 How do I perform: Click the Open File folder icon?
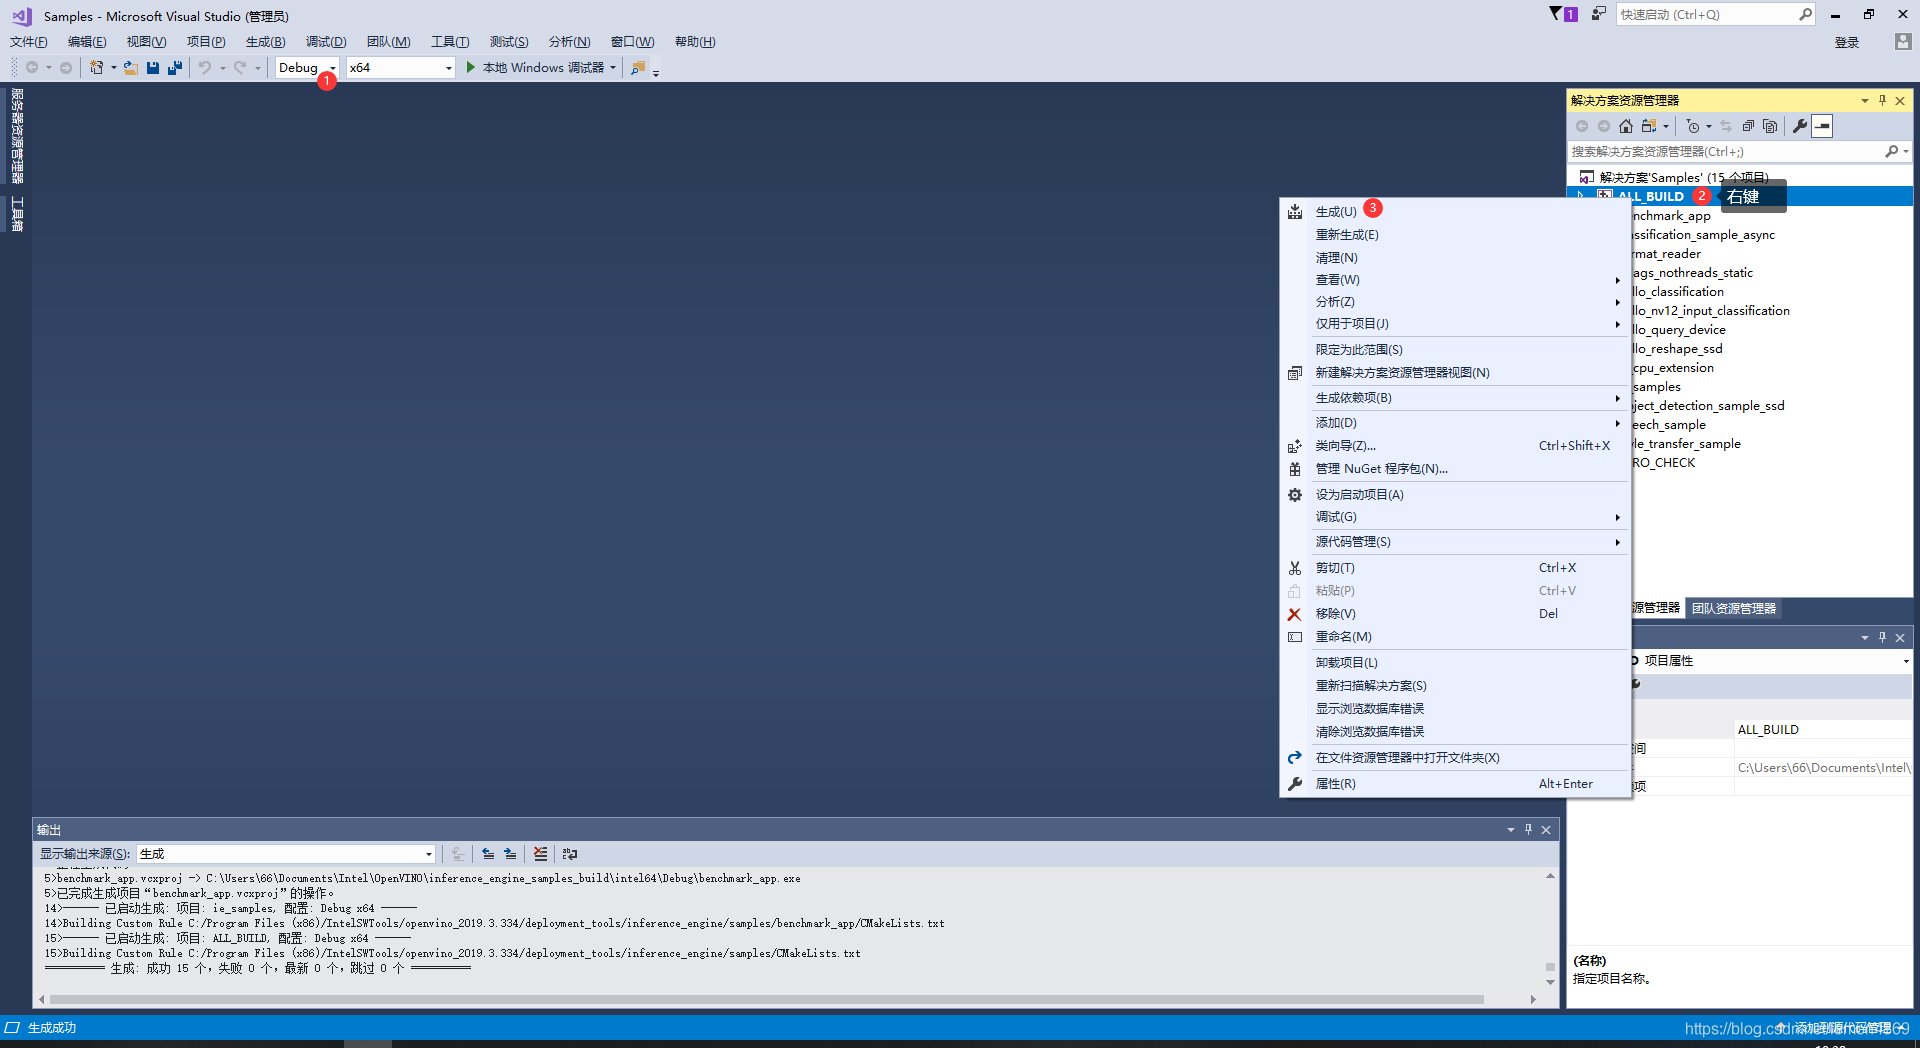pyautogui.click(x=131, y=68)
